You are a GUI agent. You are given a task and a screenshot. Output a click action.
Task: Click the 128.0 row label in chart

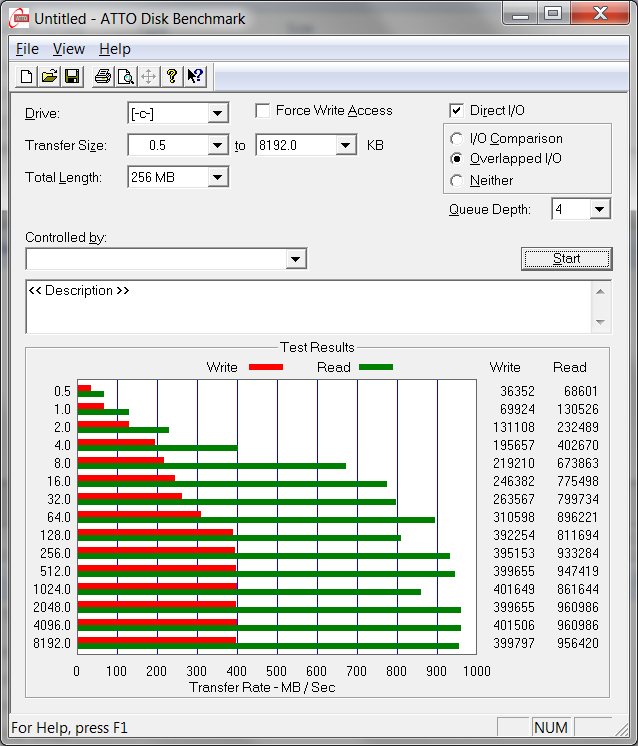(55, 535)
